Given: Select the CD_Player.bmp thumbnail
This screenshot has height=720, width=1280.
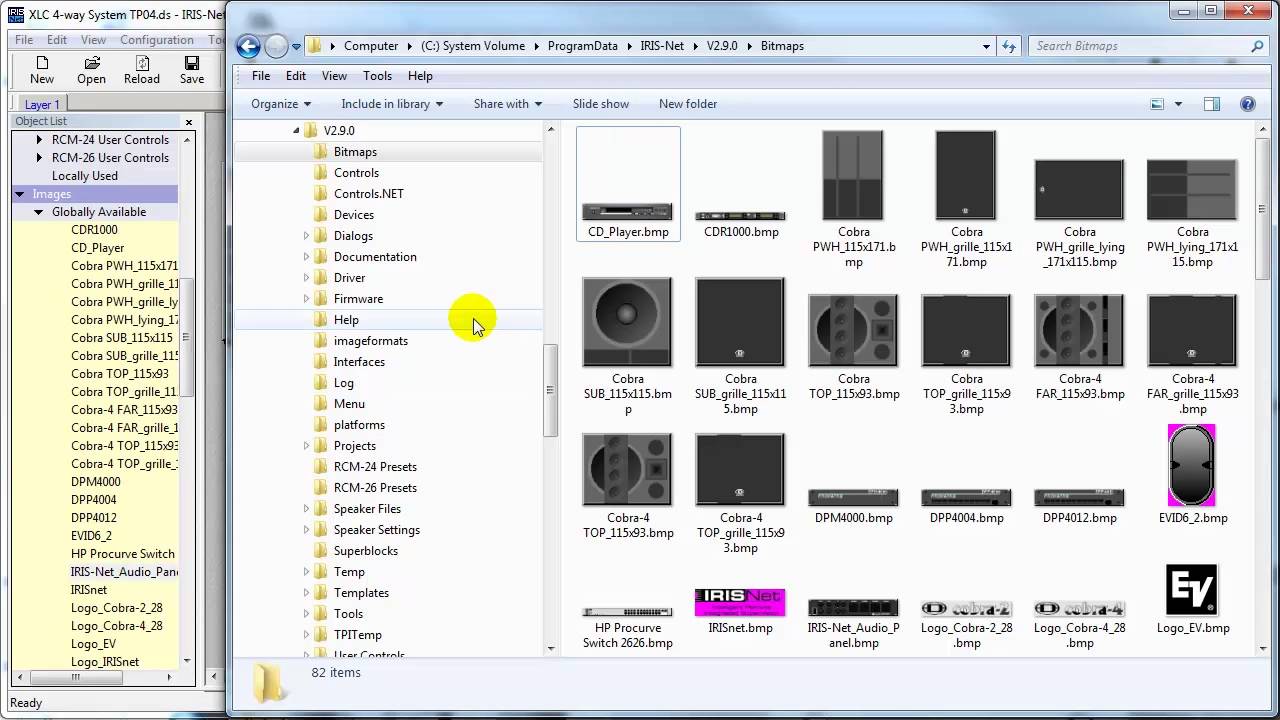Looking at the screenshot, I should pyautogui.click(x=628, y=183).
